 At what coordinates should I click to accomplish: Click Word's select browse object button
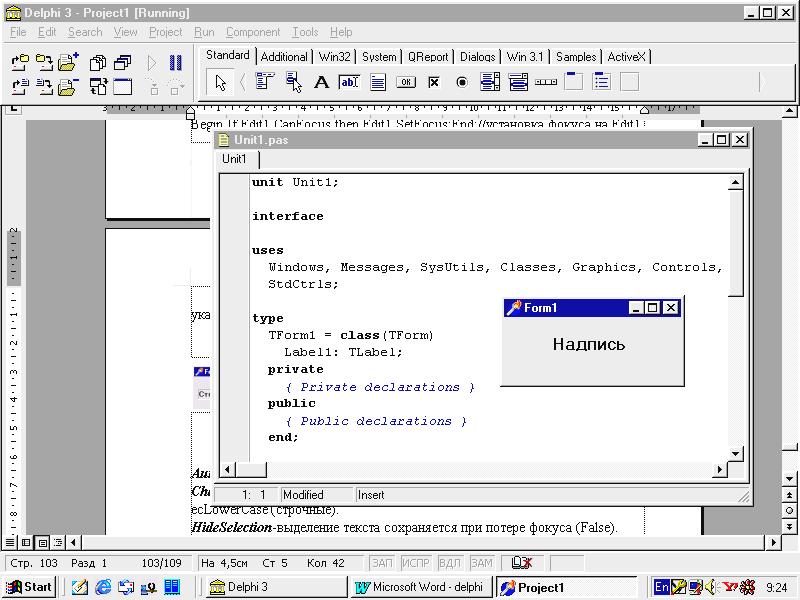tap(789, 510)
